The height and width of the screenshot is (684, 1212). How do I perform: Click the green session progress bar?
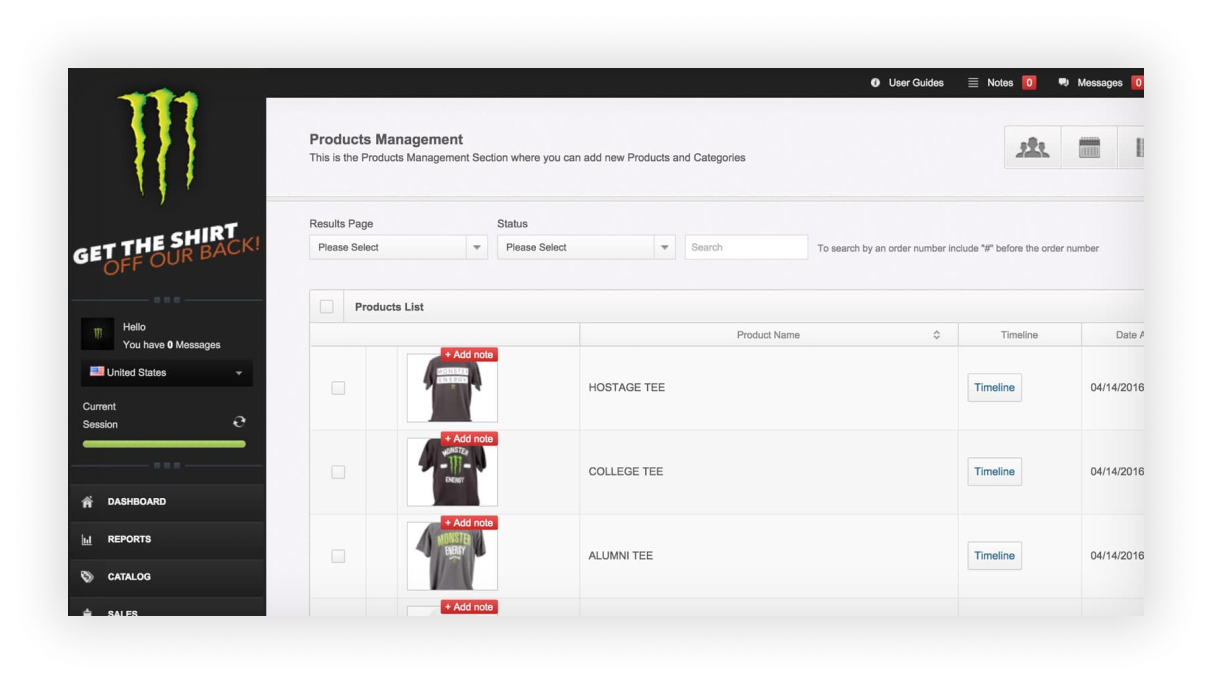click(x=164, y=444)
